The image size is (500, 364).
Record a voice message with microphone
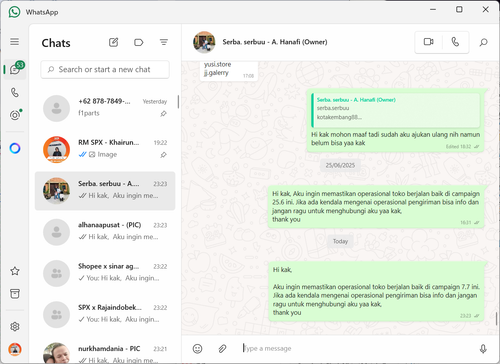(x=483, y=349)
